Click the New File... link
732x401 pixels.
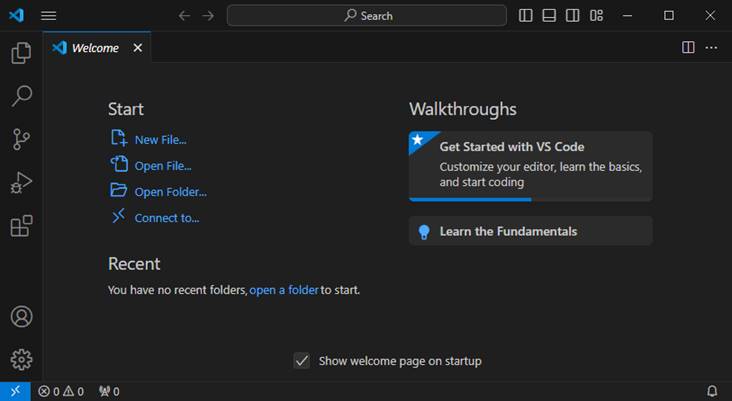[160, 140]
